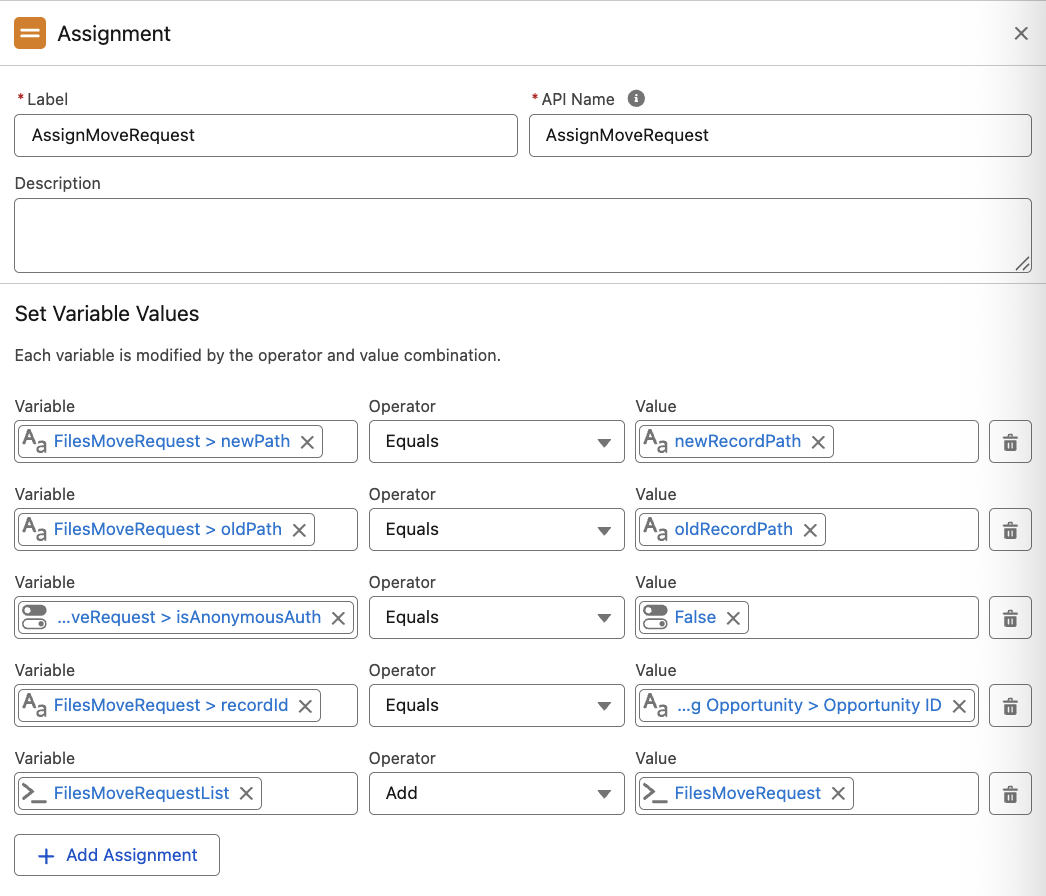Remove the newRecordPath value pill
This screenshot has height=896, width=1046.
818,442
